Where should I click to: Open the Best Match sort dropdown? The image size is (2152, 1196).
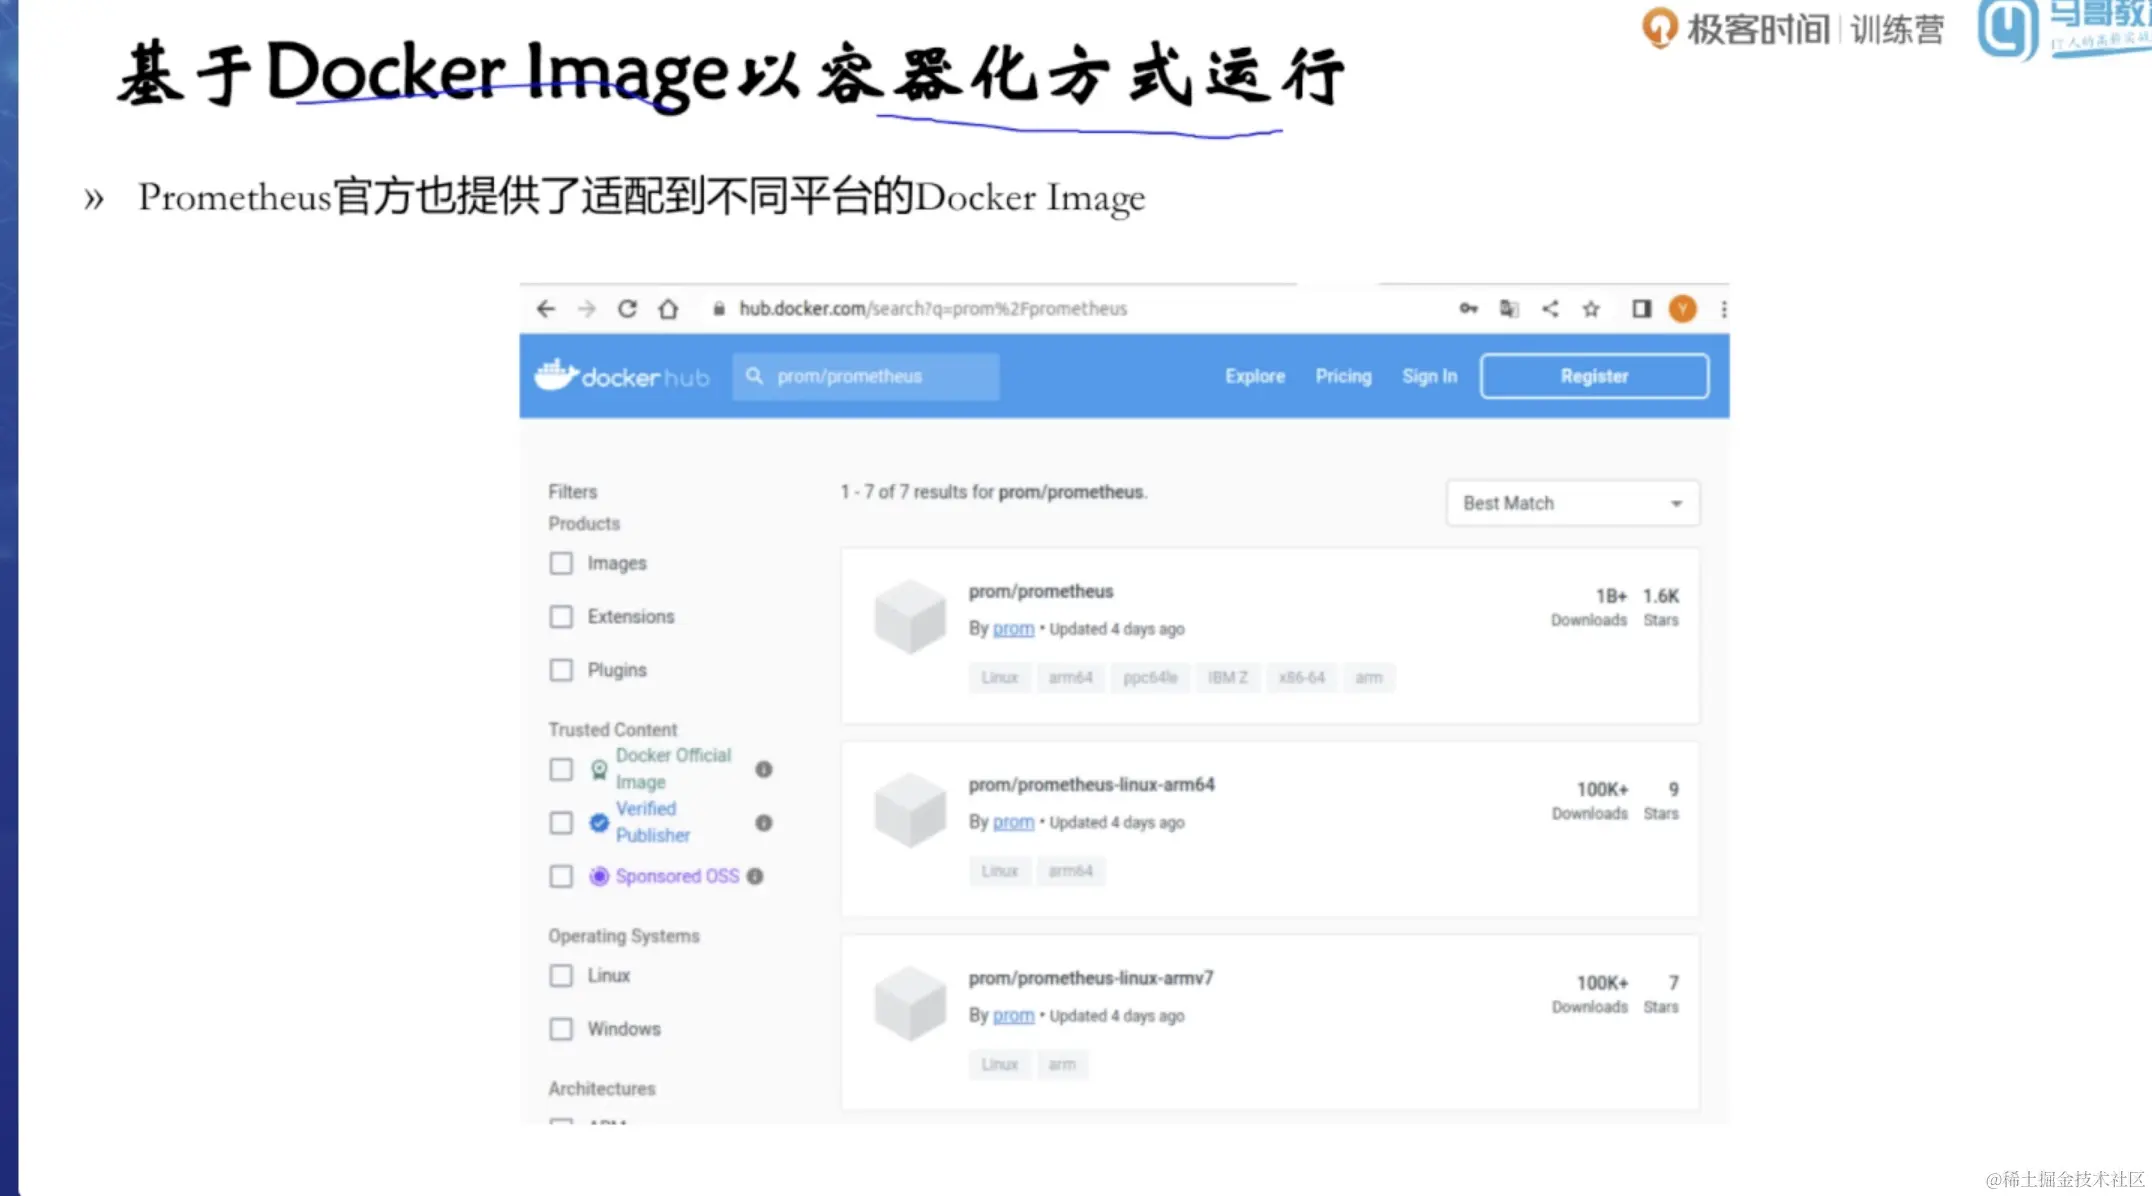pos(1571,503)
